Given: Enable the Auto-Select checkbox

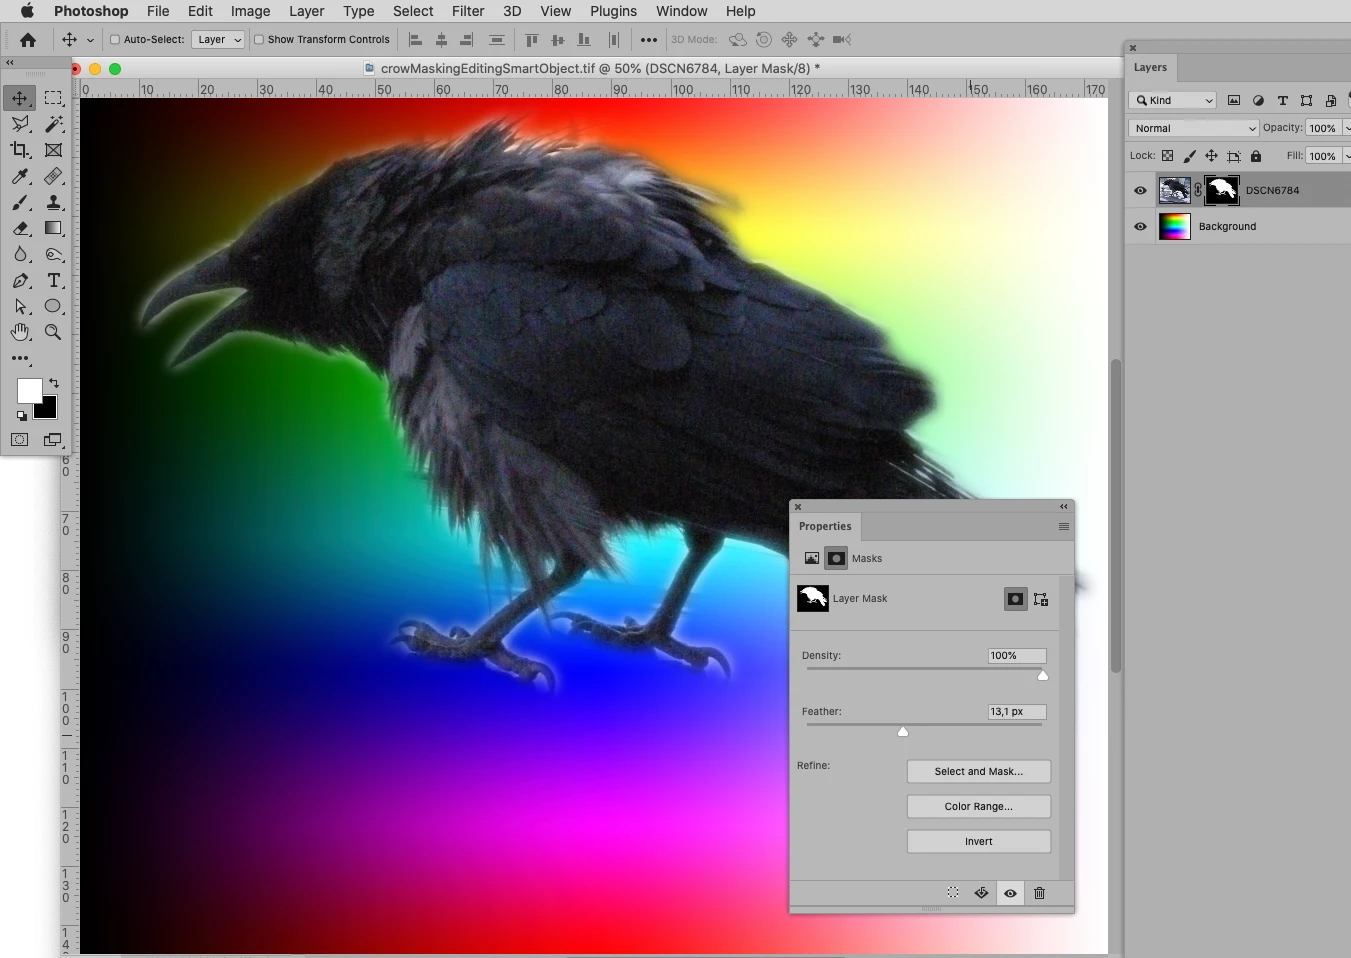Looking at the screenshot, I should click(x=115, y=40).
